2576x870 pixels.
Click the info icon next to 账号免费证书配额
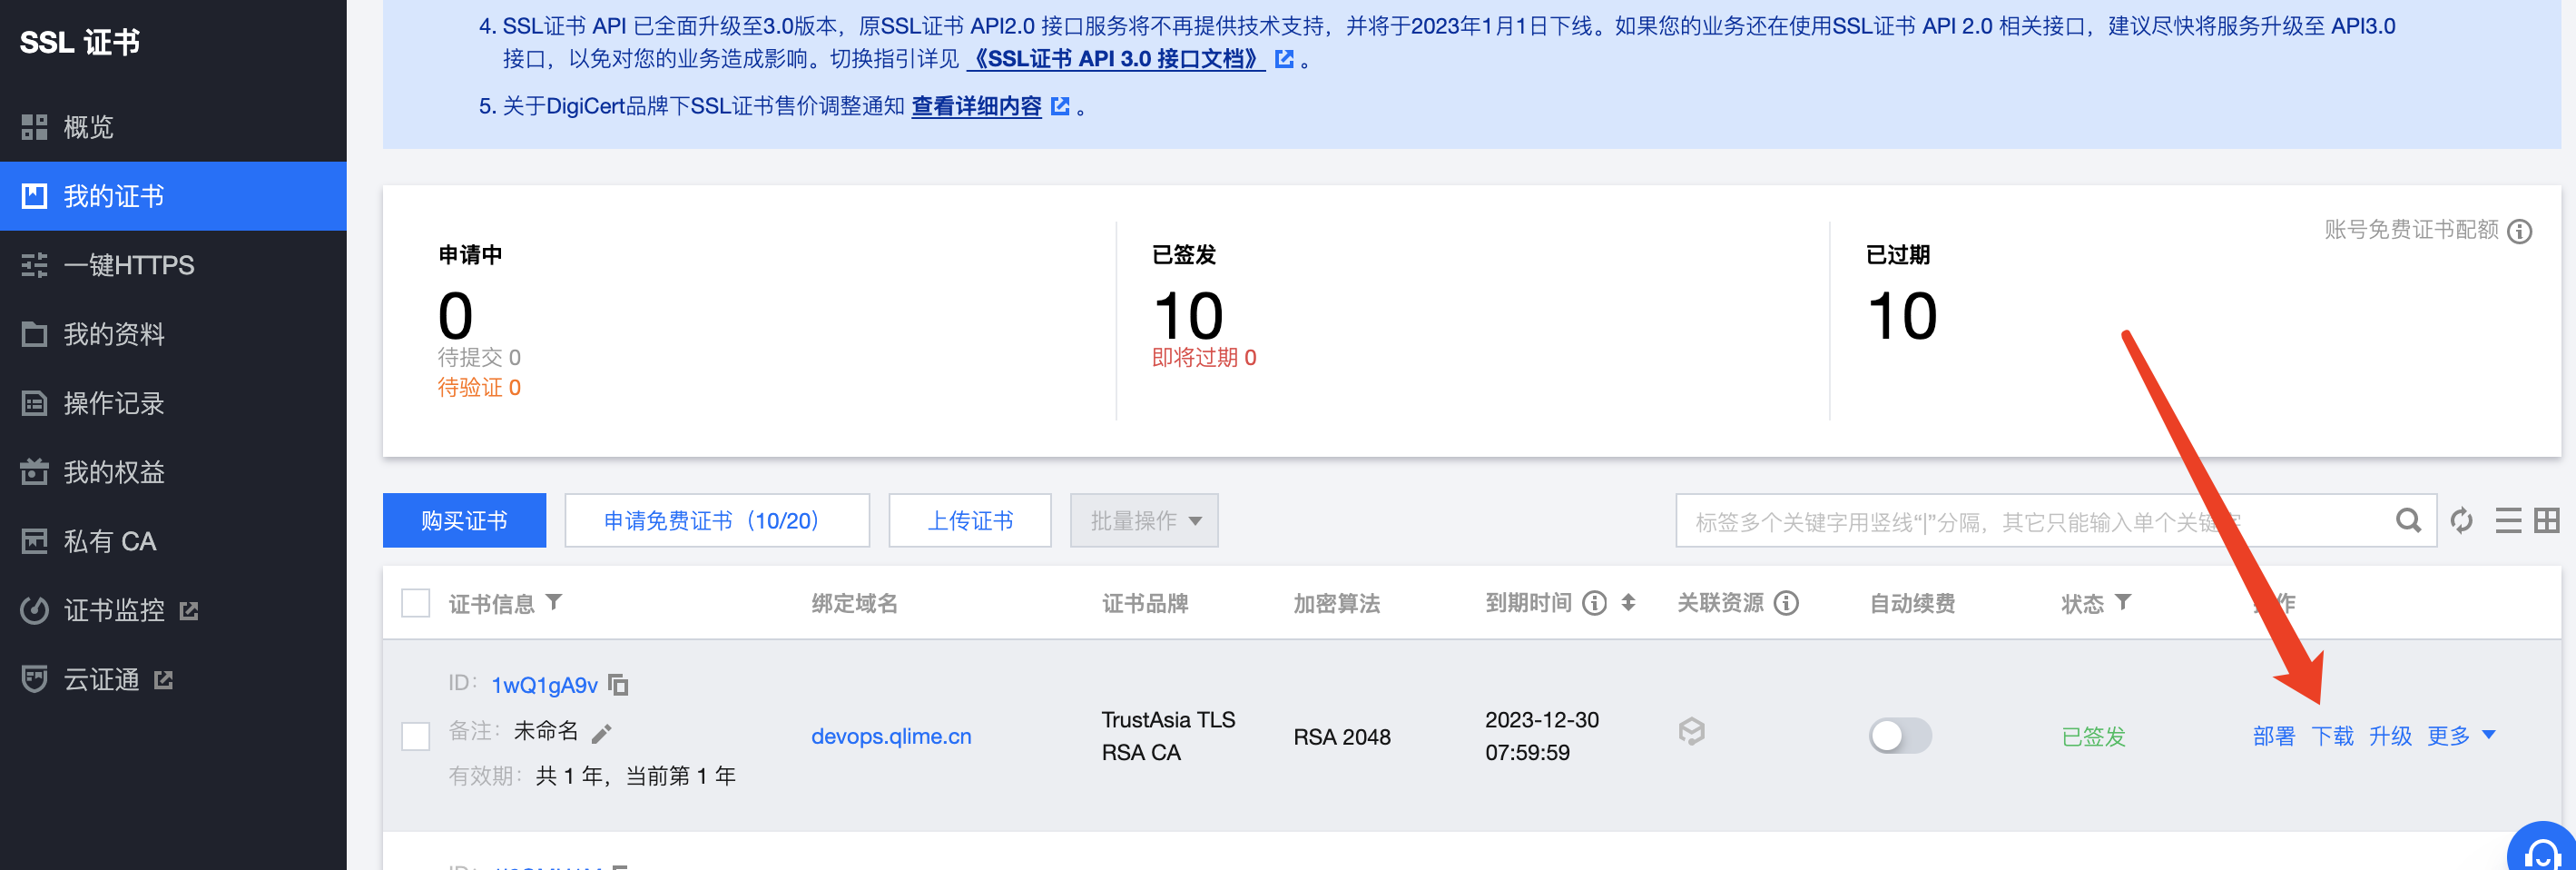point(2519,231)
